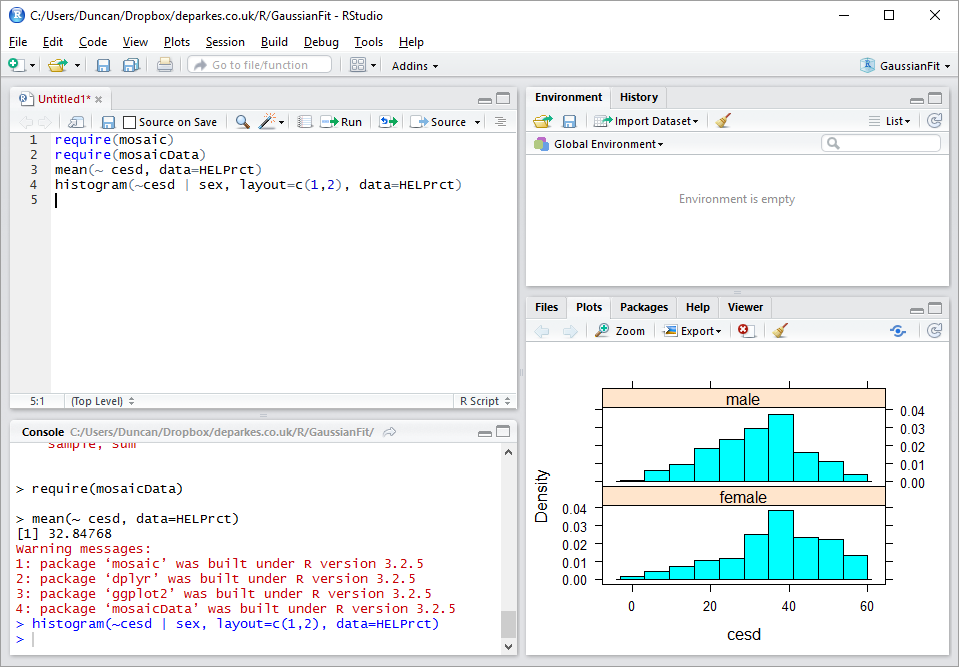
Task: Open the Zoom view of the plot
Action: [619, 330]
